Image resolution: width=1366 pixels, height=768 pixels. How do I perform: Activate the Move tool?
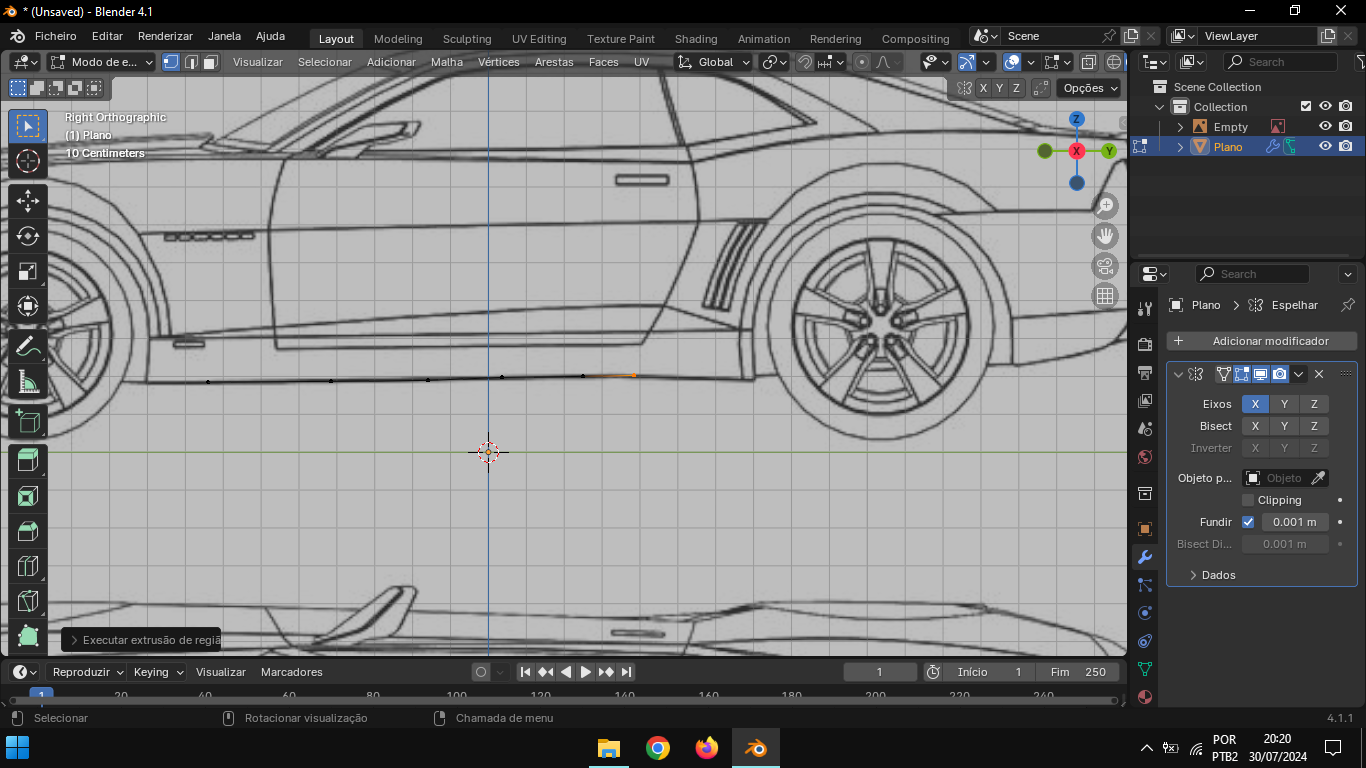[28, 201]
